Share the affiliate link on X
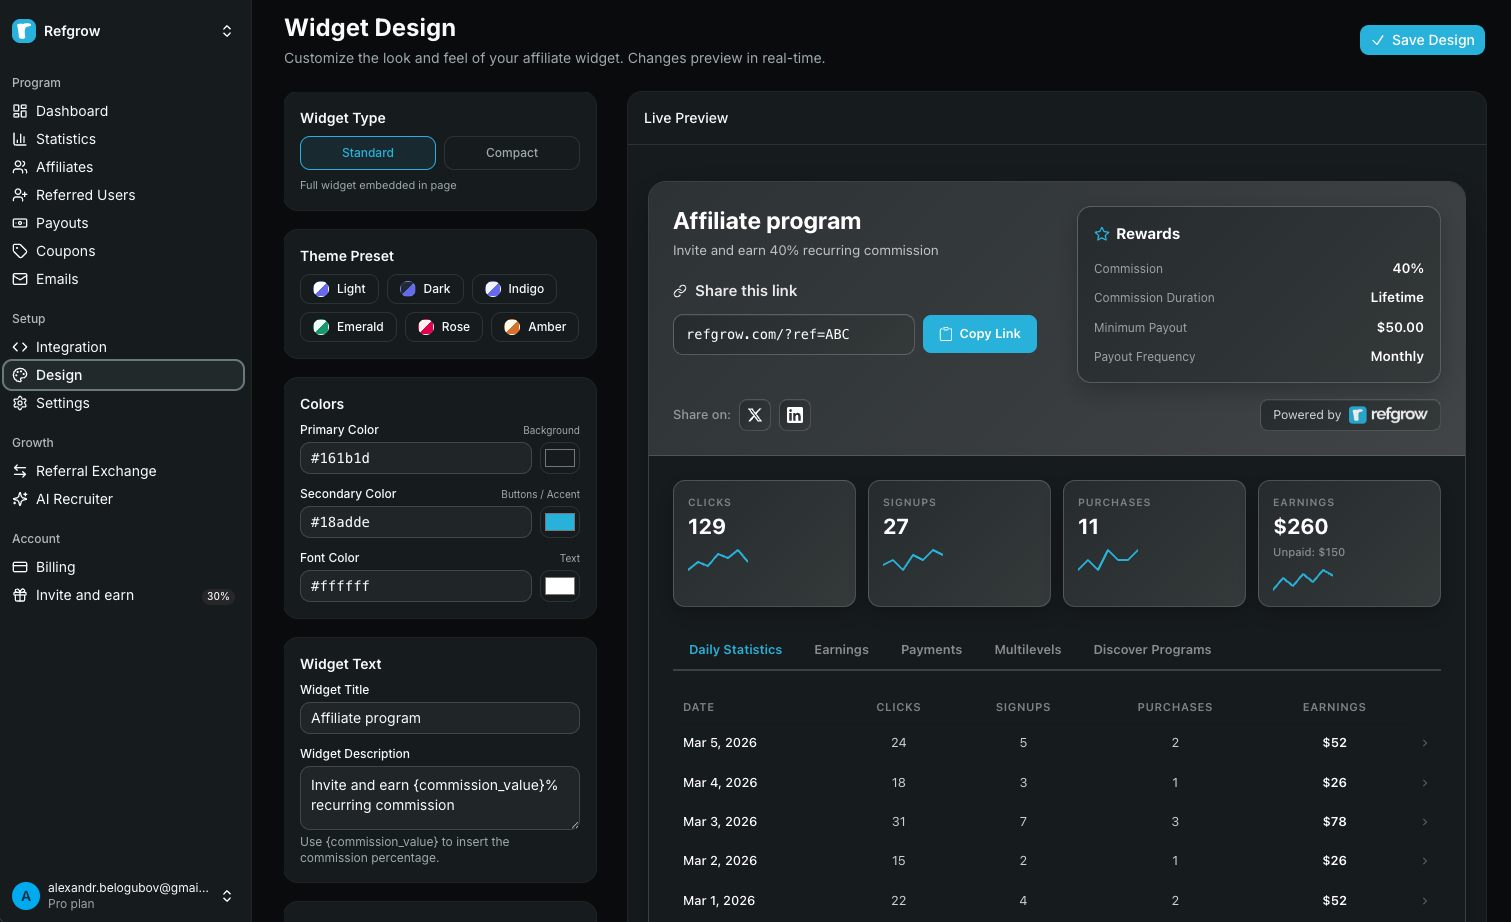This screenshot has height=922, width=1511. coord(755,415)
